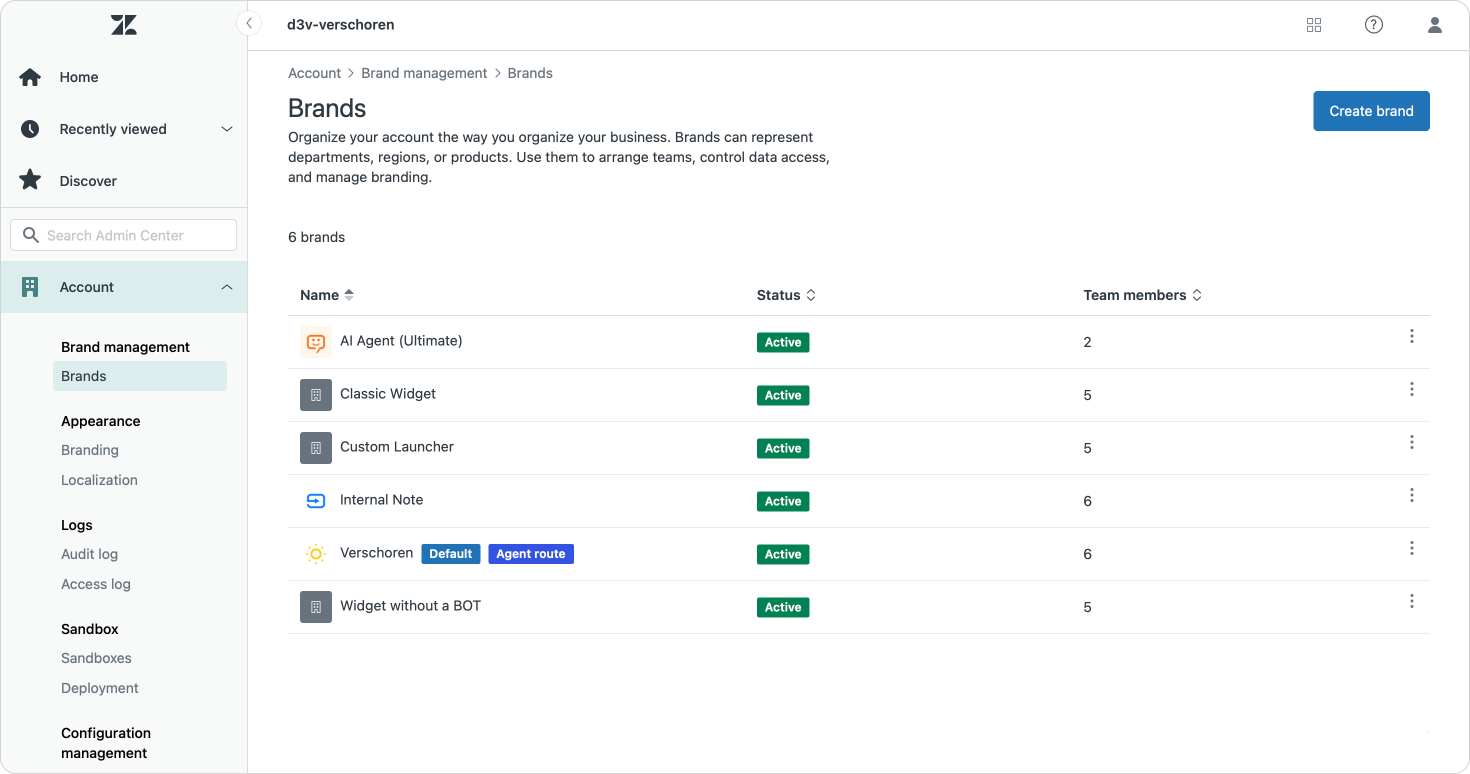Viewport: 1470px width, 774px height.
Task: Open the Zendesk products grid icon
Action: [1314, 25]
